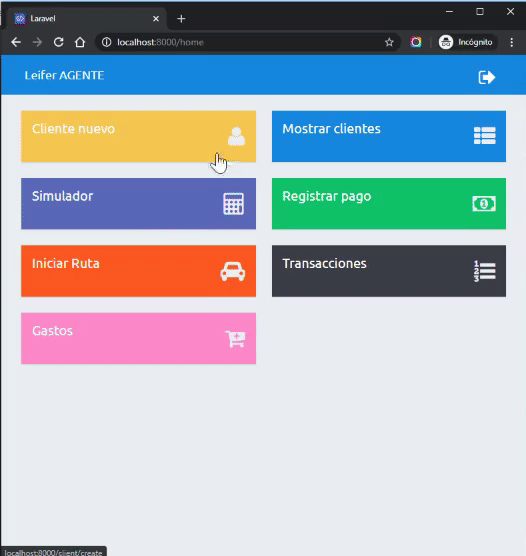Minimize the browser window
This screenshot has width=526, height=556.
[449, 12]
